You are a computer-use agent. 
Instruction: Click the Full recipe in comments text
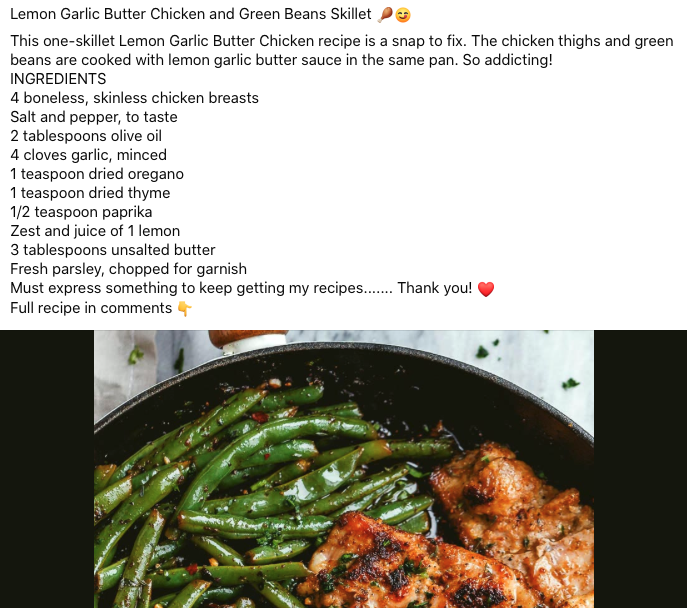(x=91, y=308)
